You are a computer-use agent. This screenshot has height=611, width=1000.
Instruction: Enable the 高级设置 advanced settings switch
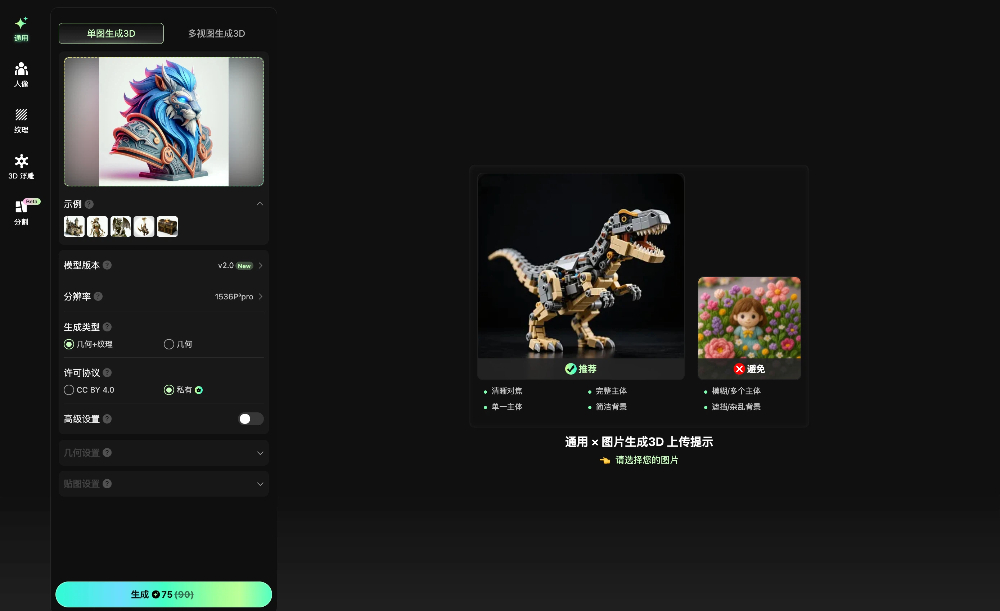pyautogui.click(x=250, y=418)
